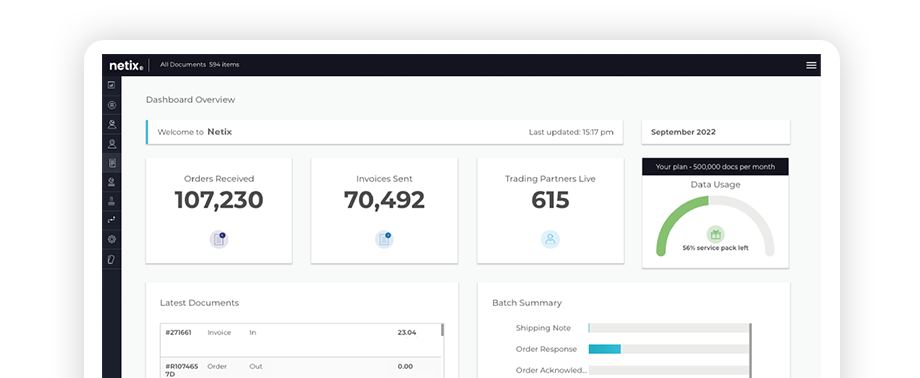Click the Order Response progress bar

(x=669, y=349)
